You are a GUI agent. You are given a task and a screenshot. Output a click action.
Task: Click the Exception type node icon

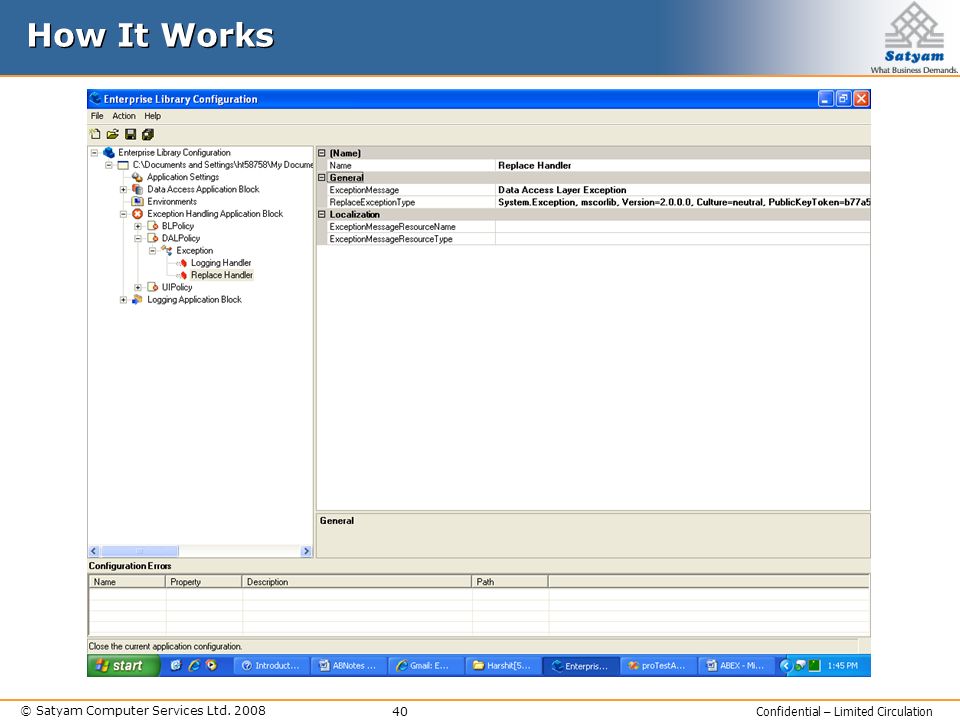167,250
